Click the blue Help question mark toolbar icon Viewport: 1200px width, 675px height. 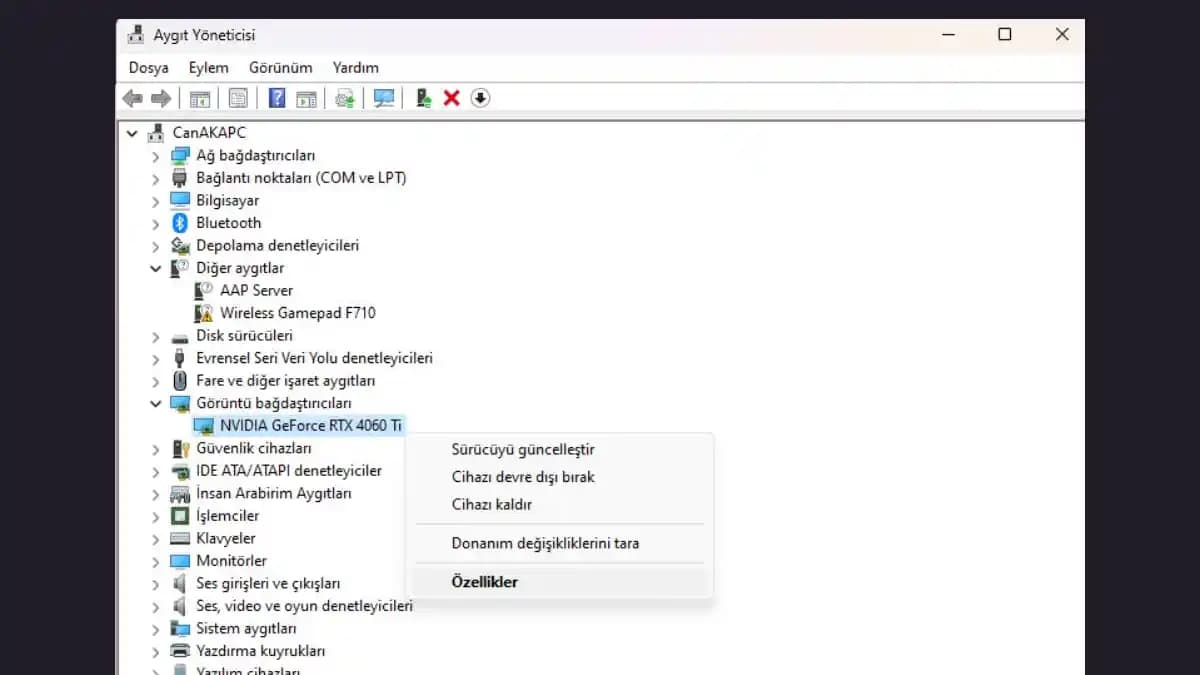(x=277, y=98)
